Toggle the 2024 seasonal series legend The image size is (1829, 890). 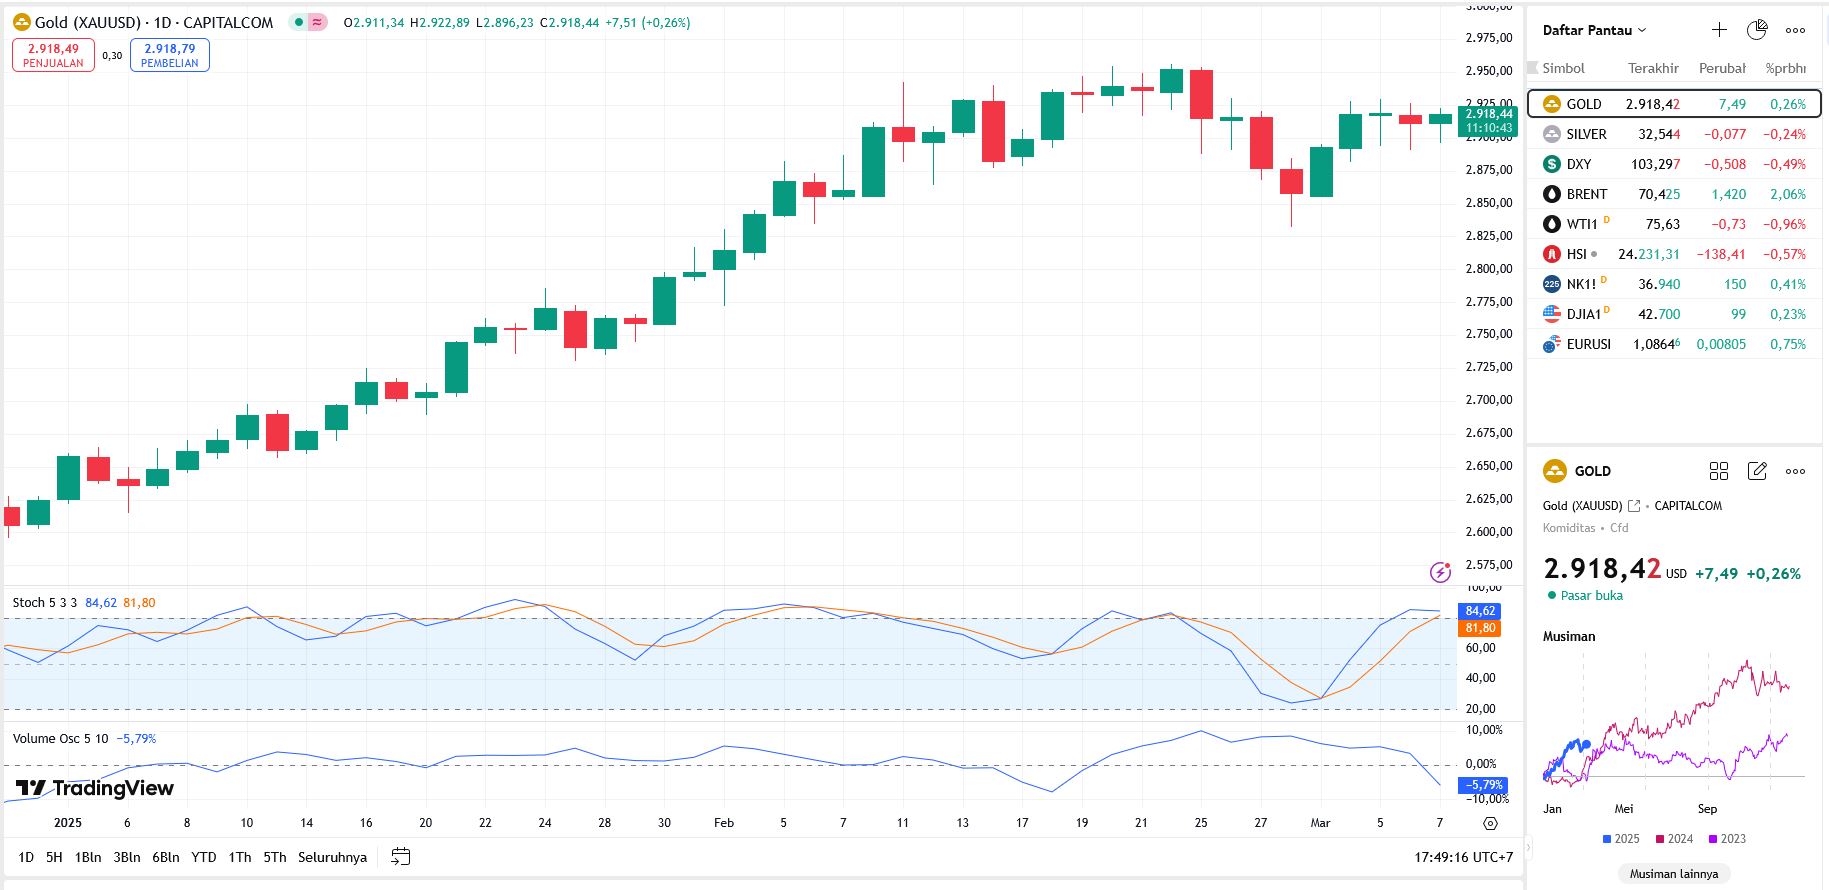click(x=1673, y=839)
